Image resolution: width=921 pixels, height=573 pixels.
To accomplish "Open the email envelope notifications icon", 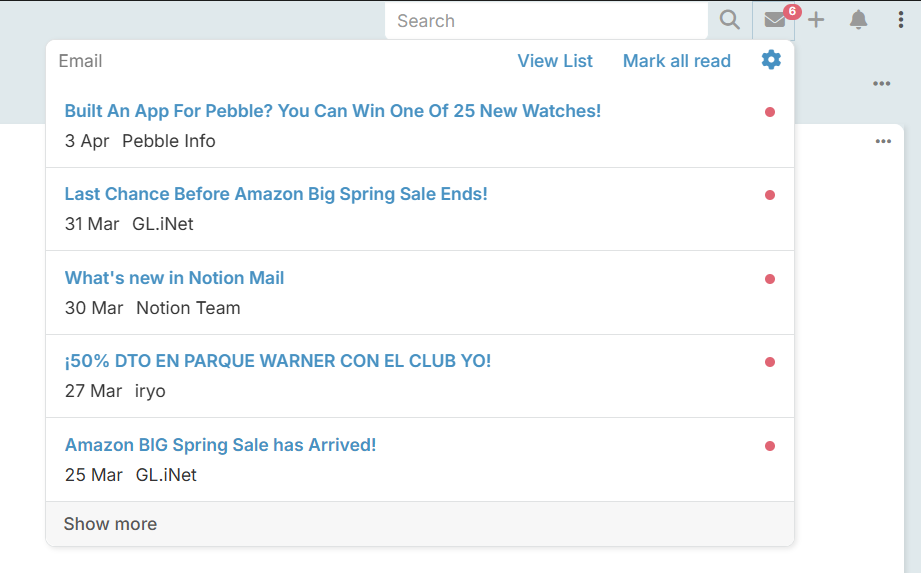I will click(x=775, y=20).
